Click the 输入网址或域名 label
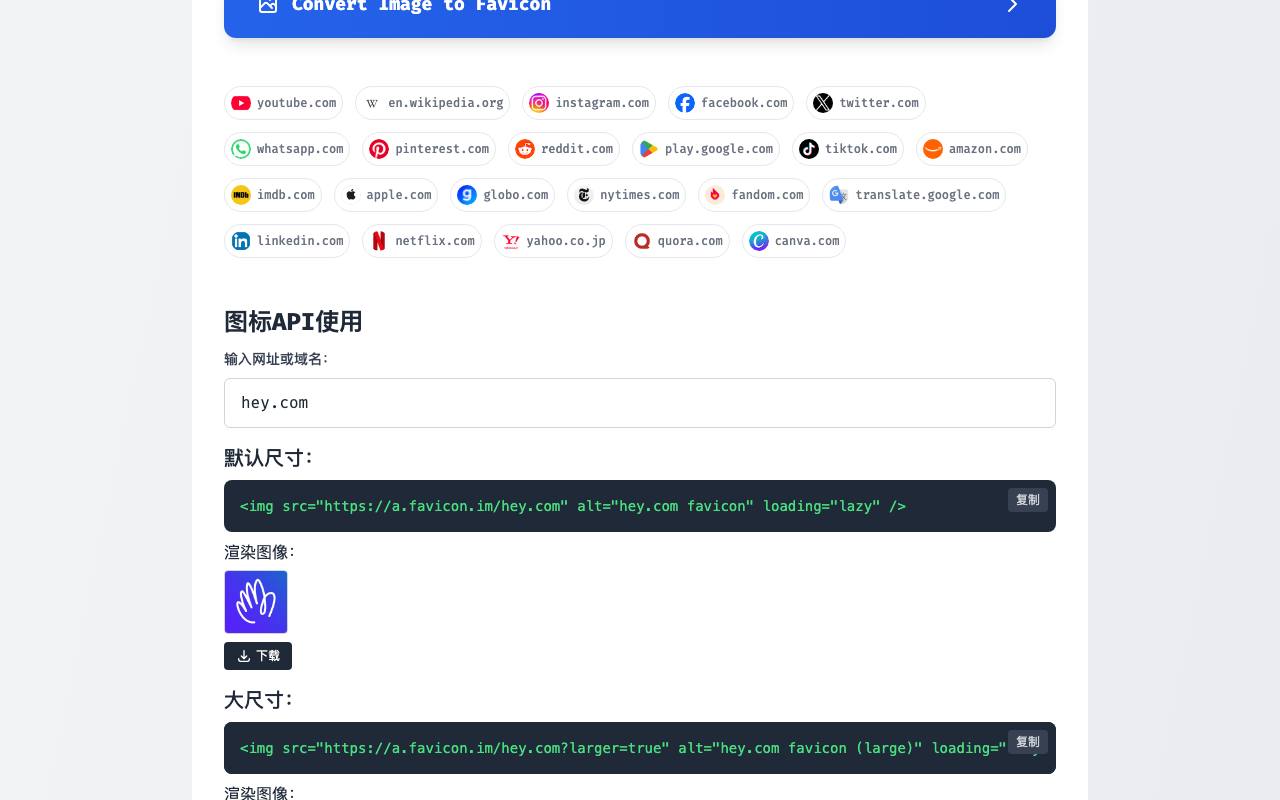The image size is (1280, 800). tap(276, 359)
